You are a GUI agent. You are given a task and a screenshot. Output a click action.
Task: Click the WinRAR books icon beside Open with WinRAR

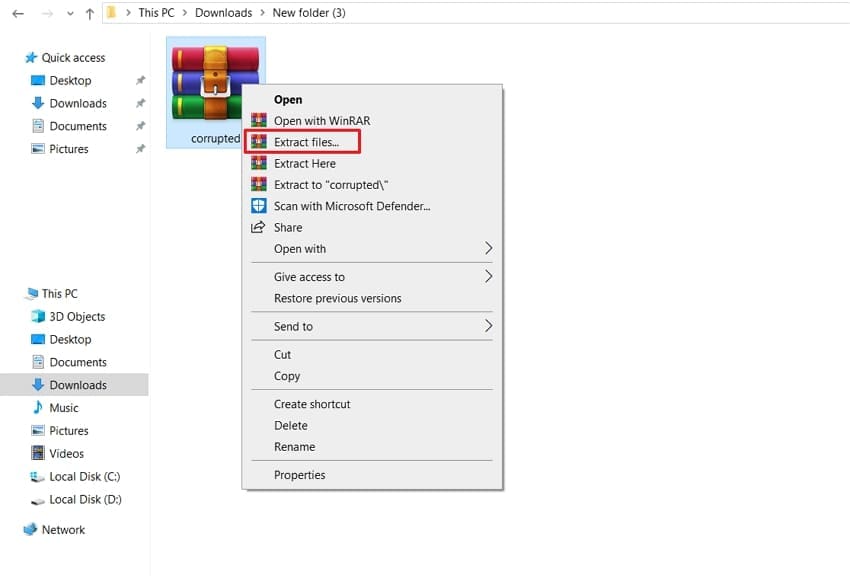258,120
